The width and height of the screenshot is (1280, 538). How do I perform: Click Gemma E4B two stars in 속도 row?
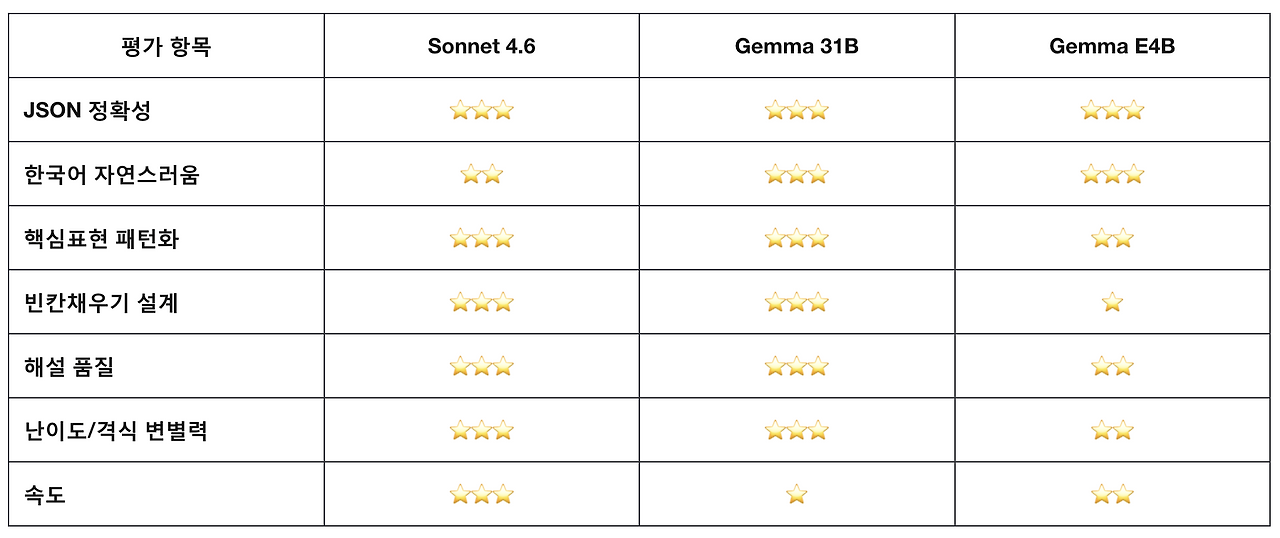tap(1112, 494)
